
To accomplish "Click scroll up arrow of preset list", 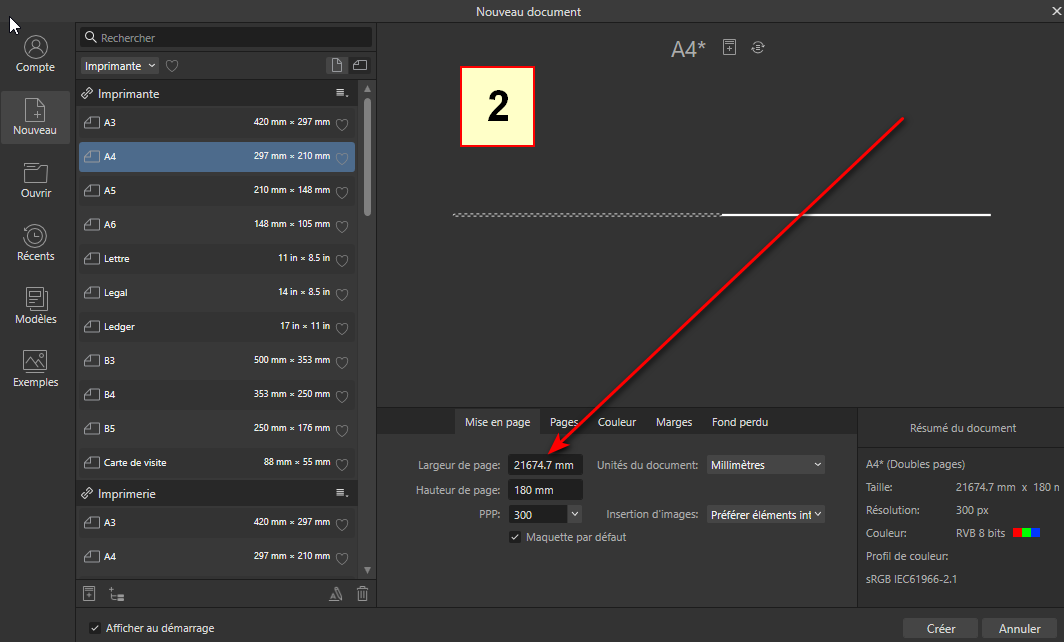I will click(367, 88).
